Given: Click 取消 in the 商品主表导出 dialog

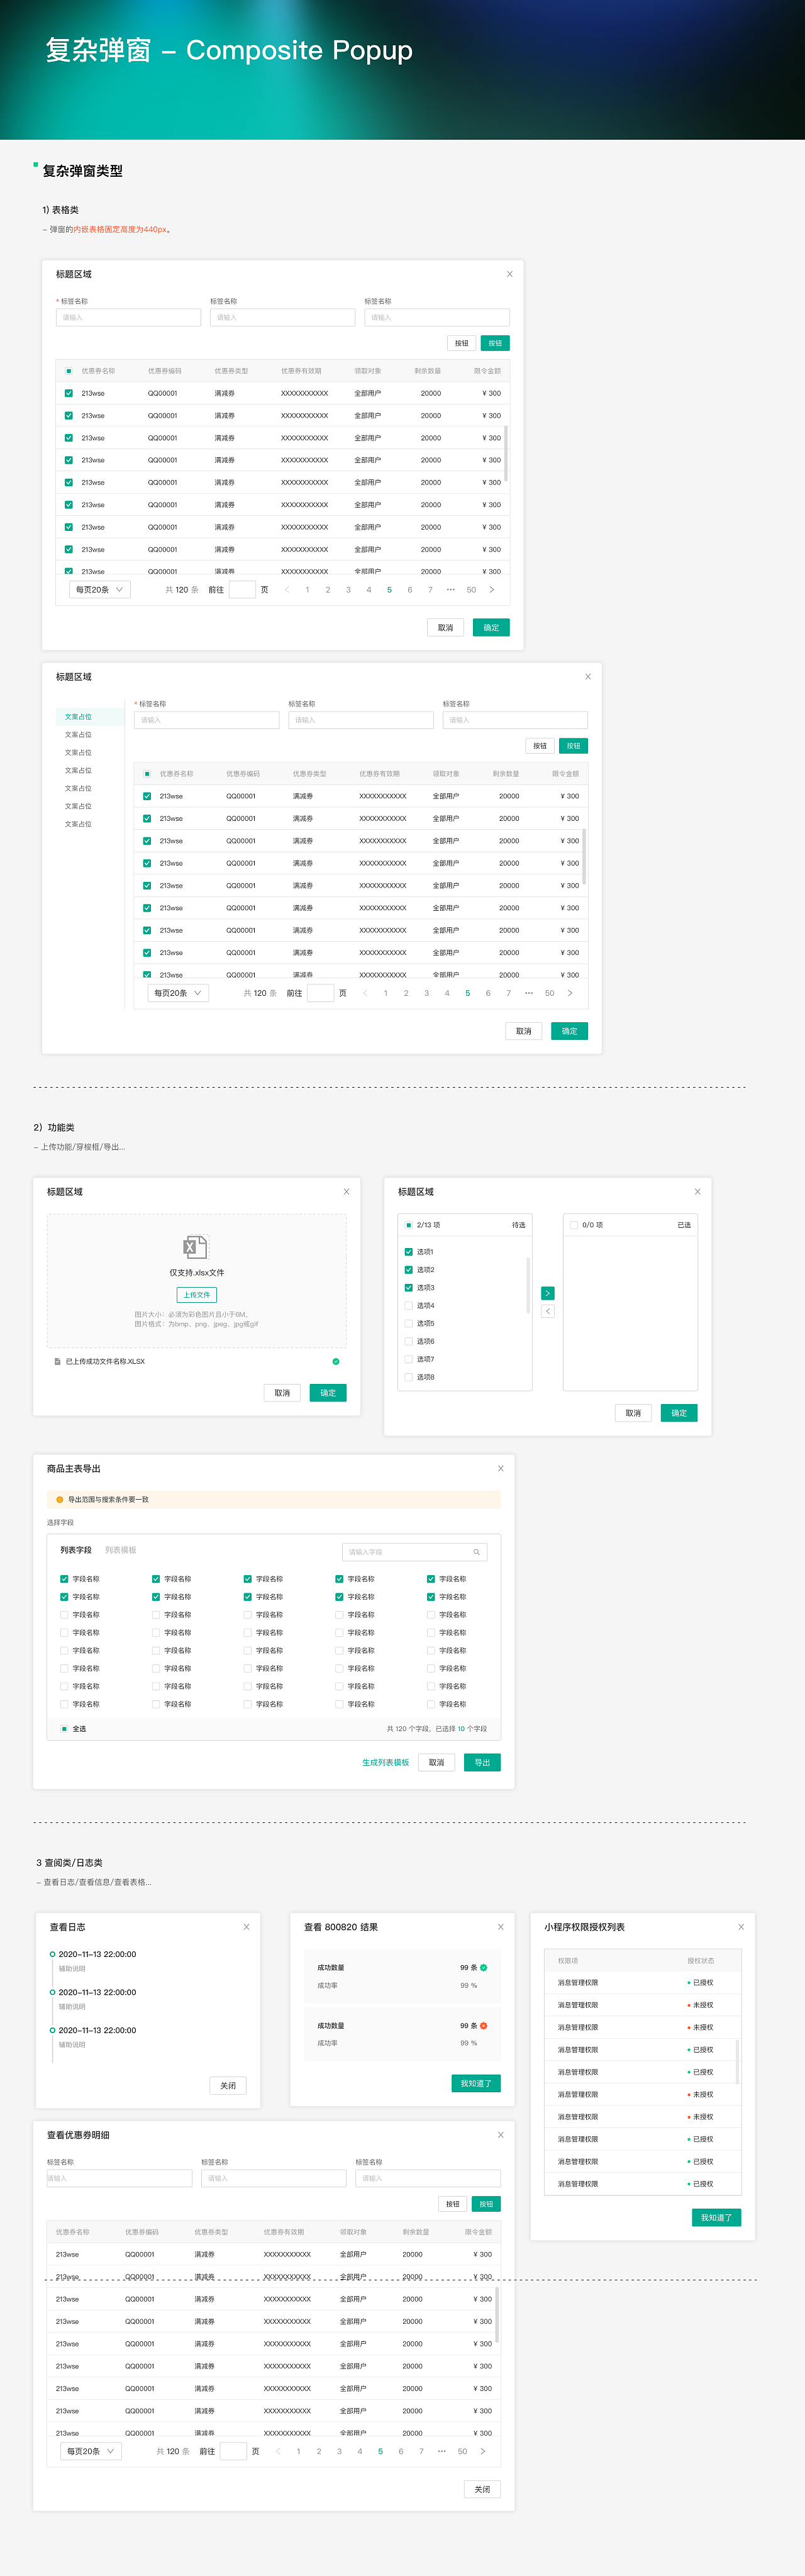Looking at the screenshot, I should pos(437,1762).
